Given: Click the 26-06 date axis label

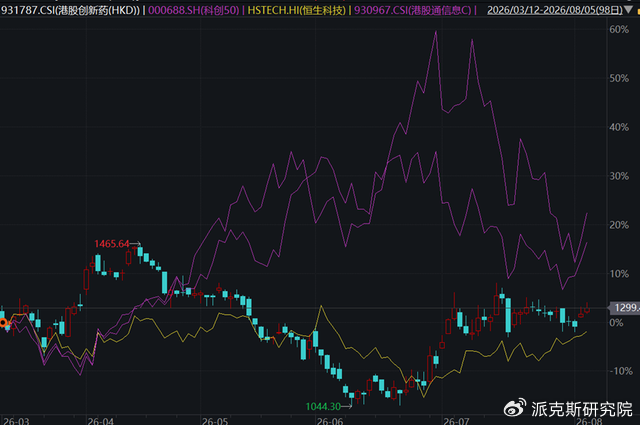Looking at the screenshot, I should point(330,421).
